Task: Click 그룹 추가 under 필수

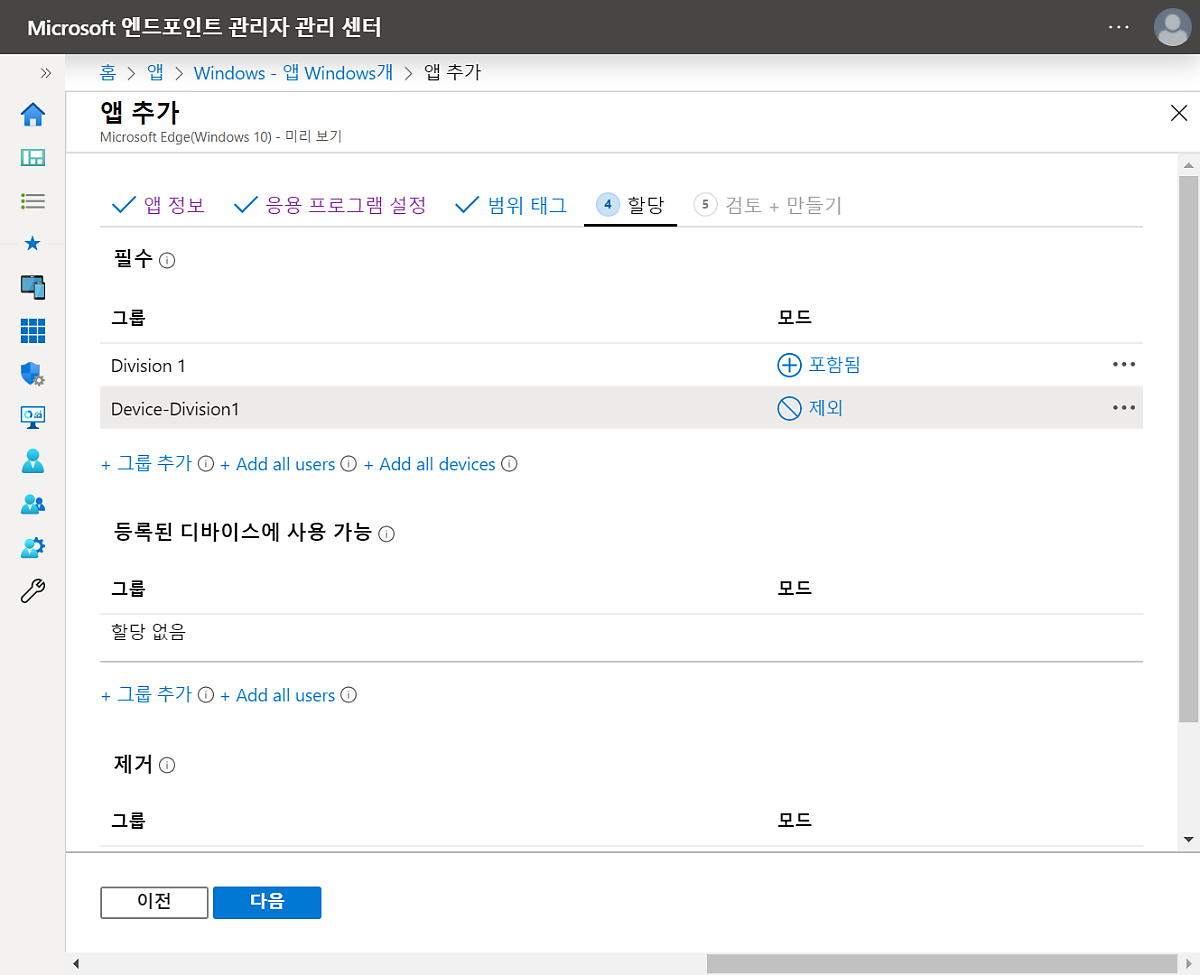Action: (x=146, y=464)
